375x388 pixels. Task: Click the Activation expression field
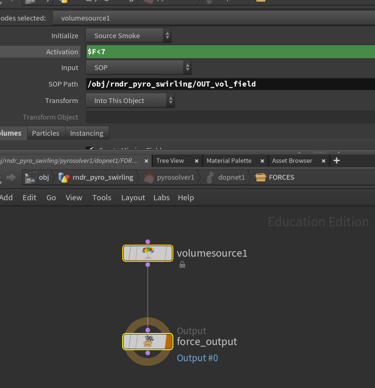coord(231,52)
